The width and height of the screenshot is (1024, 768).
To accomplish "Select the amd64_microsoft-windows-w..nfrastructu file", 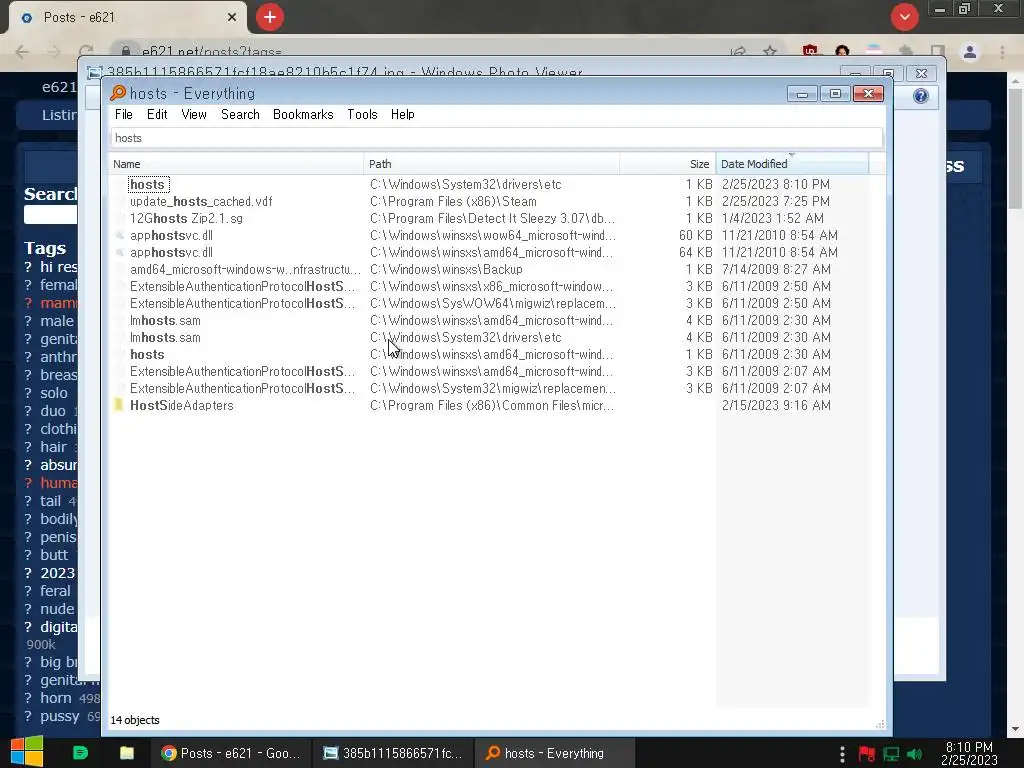I will click(x=490, y=270).
